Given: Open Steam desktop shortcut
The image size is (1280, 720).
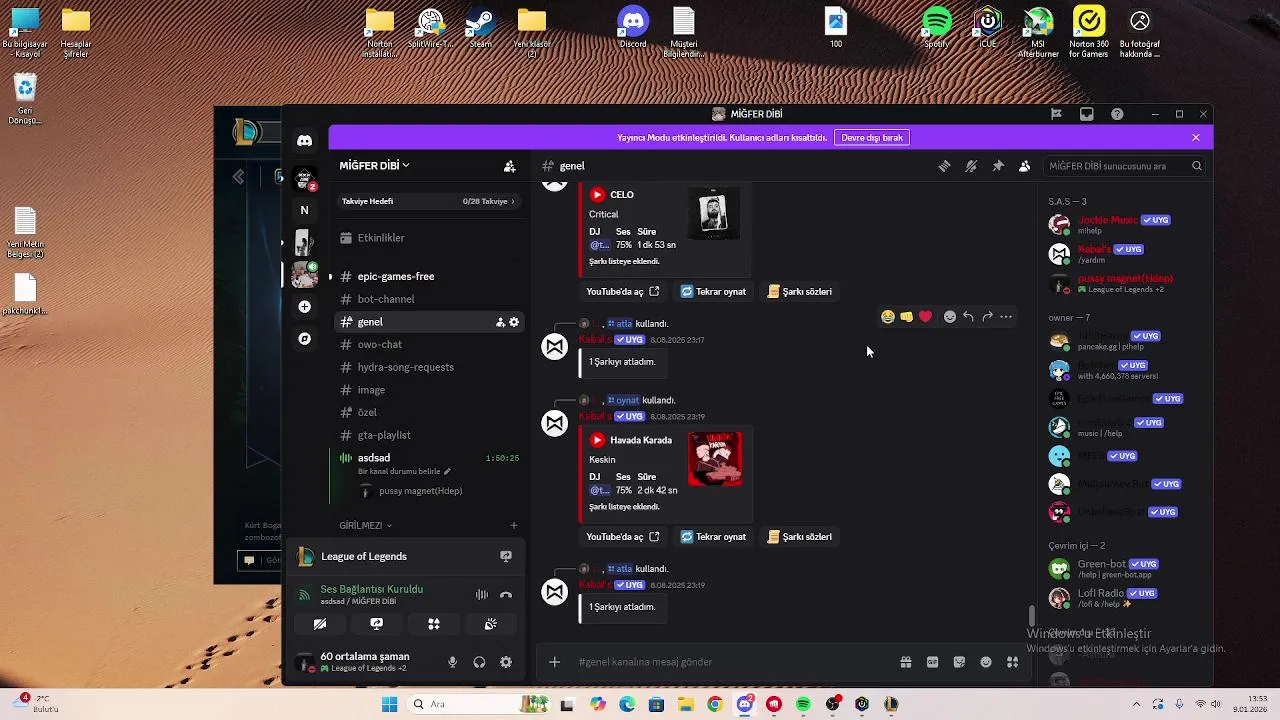Looking at the screenshot, I should [x=480, y=29].
